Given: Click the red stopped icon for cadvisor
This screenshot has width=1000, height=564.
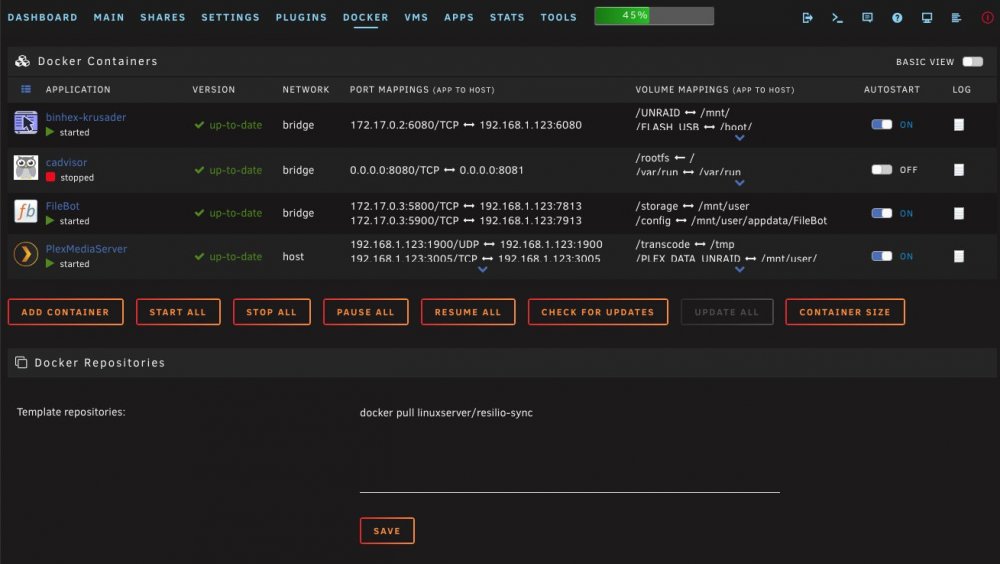Looking at the screenshot, I should point(50,177).
